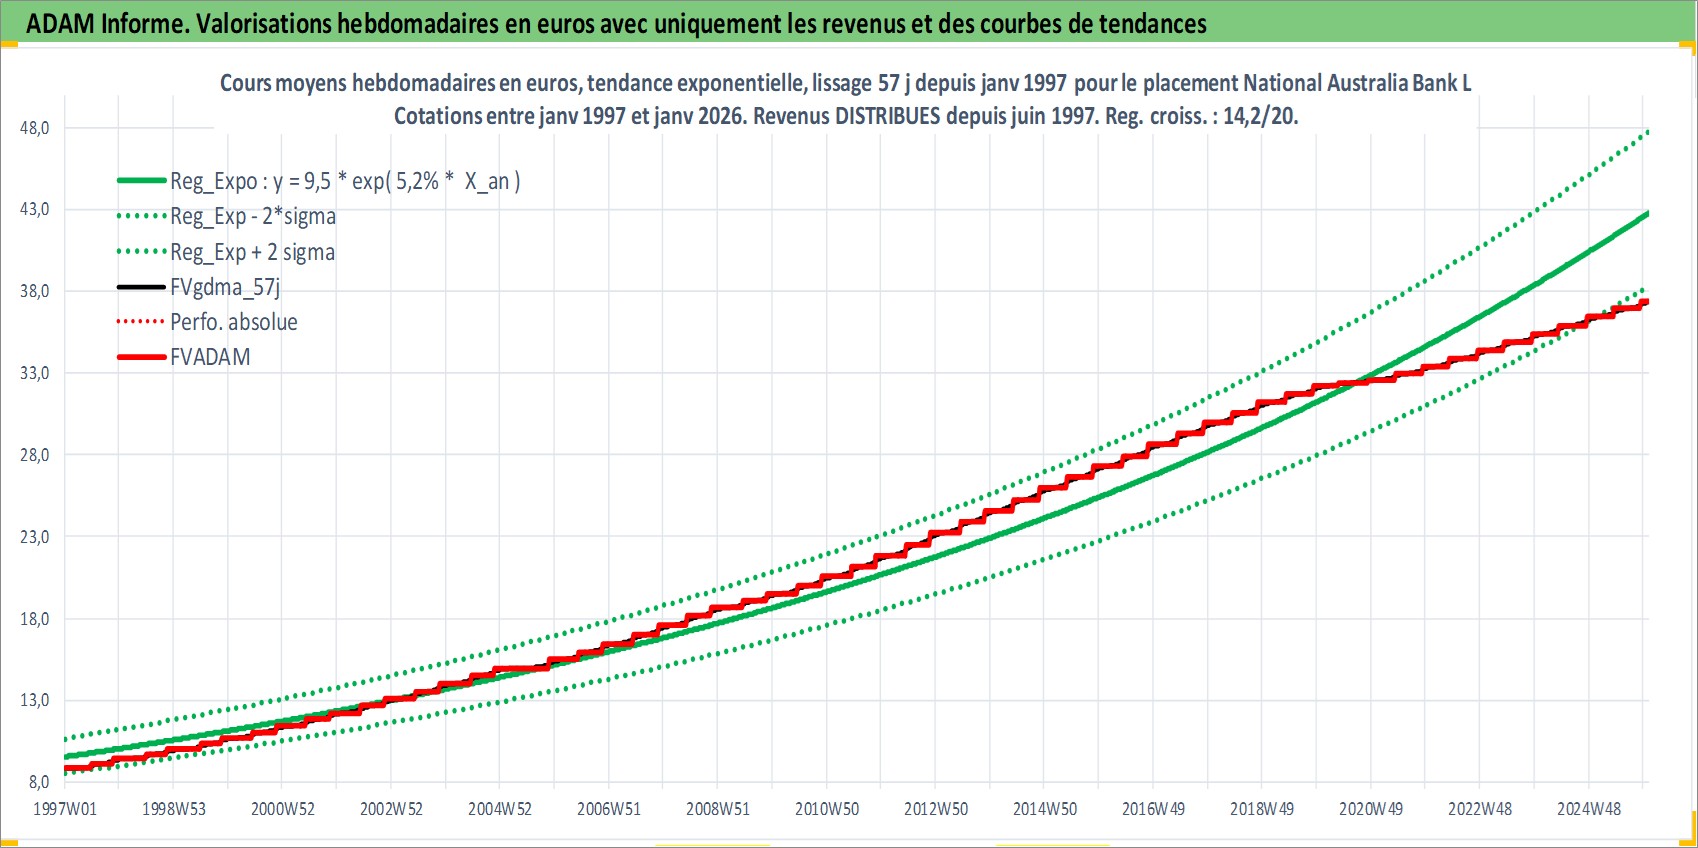Click the x-axis label 2018W49
1698x848 pixels.
pyautogui.click(x=1262, y=809)
